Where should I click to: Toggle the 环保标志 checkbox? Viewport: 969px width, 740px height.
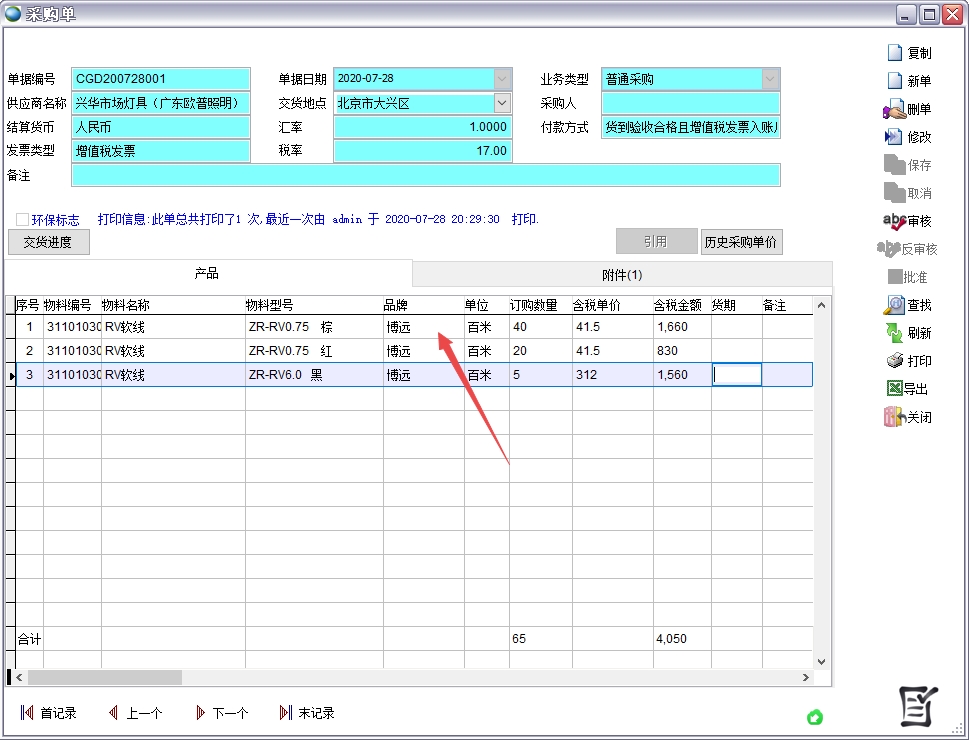pyautogui.click(x=22, y=220)
